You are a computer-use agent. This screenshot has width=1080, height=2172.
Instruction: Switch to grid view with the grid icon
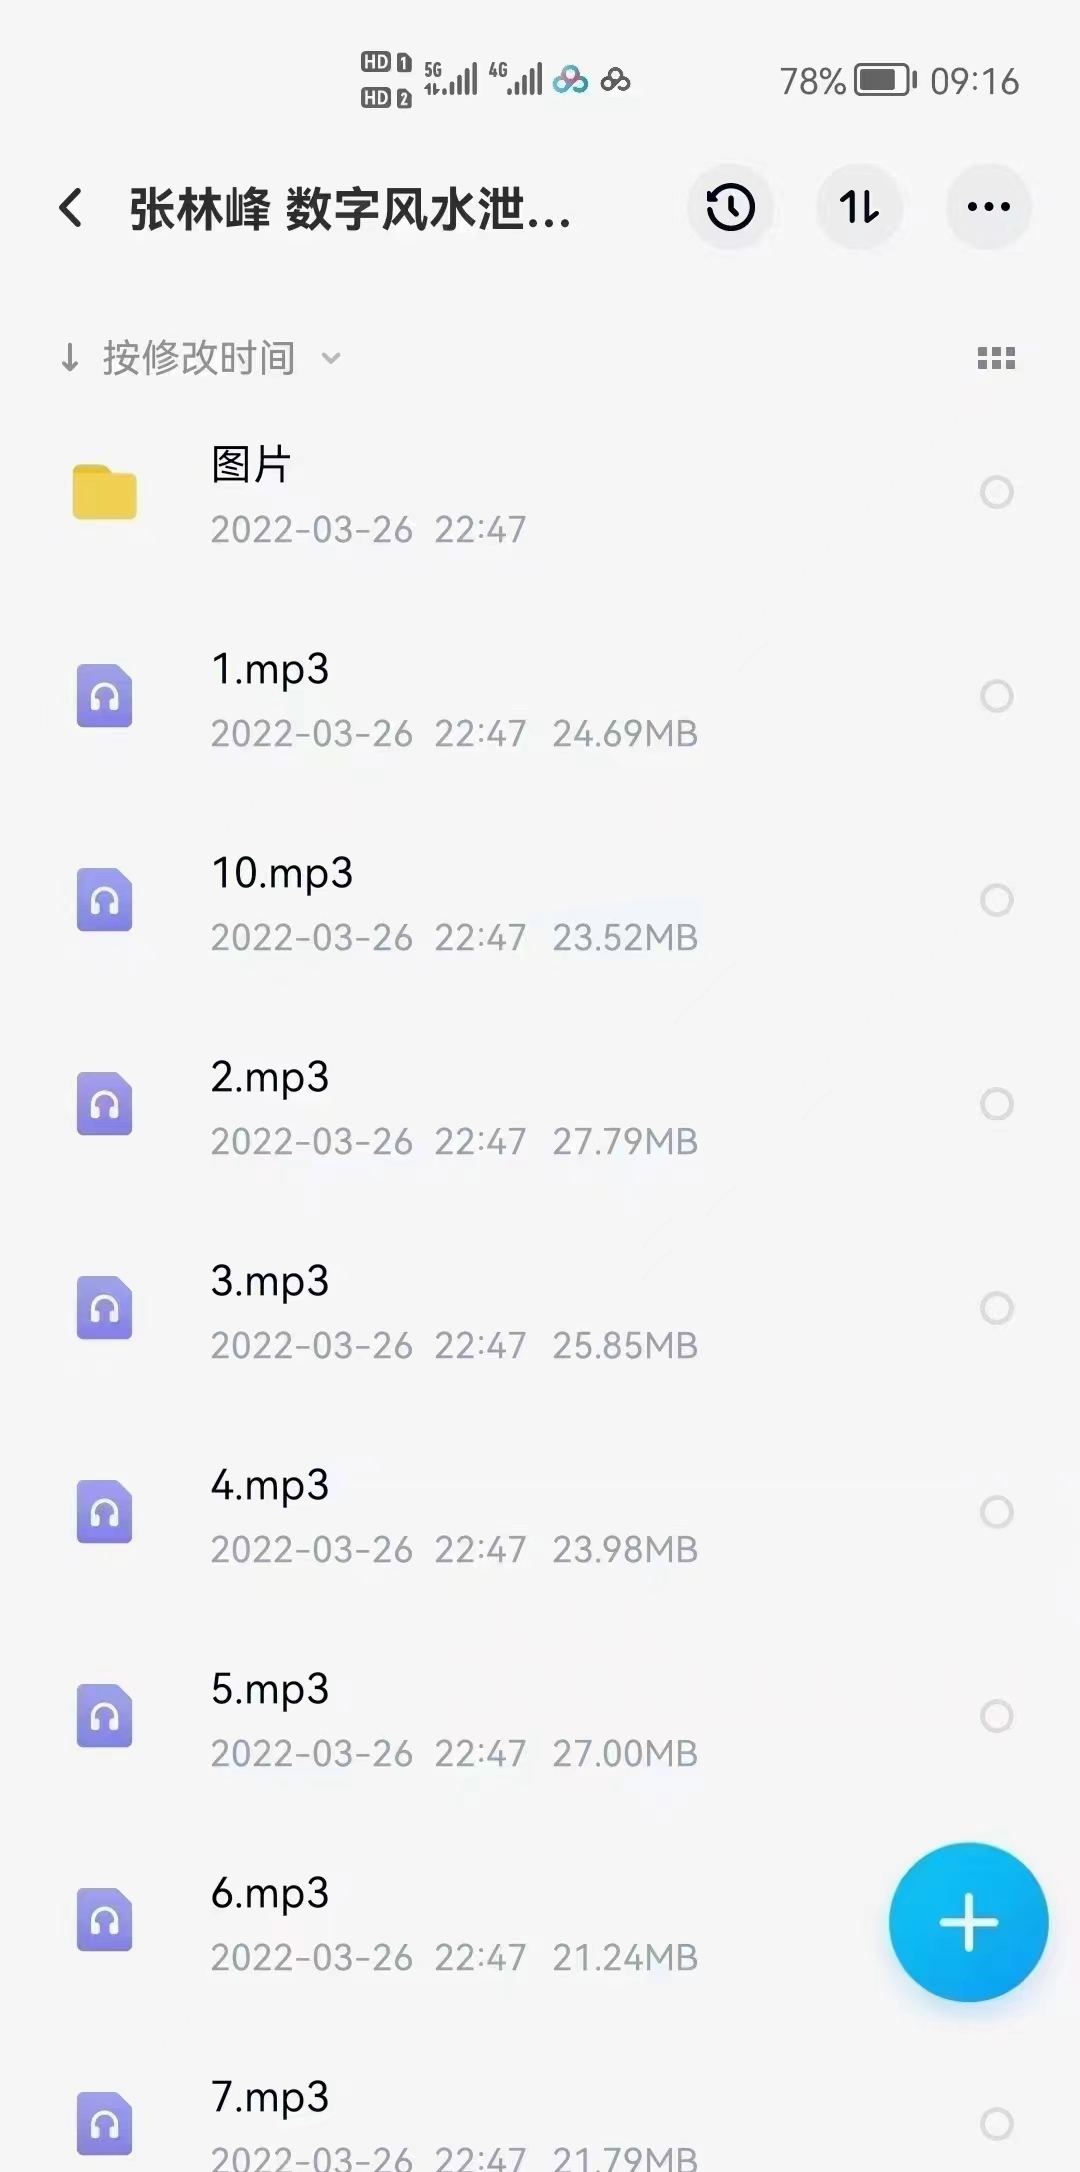[x=995, y=357]
